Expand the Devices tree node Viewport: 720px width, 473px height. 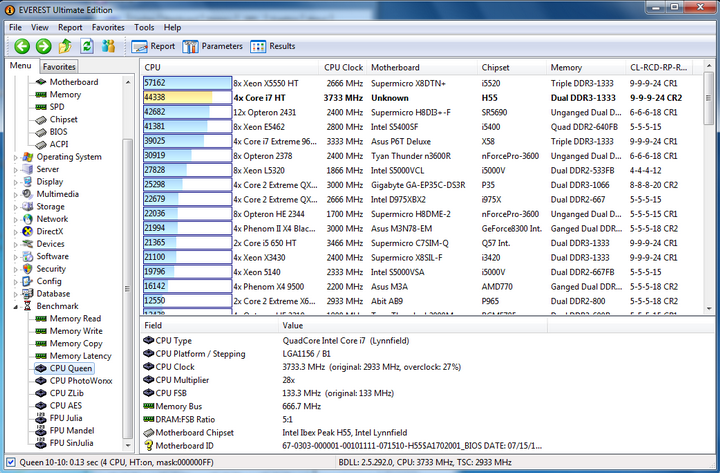15,244
